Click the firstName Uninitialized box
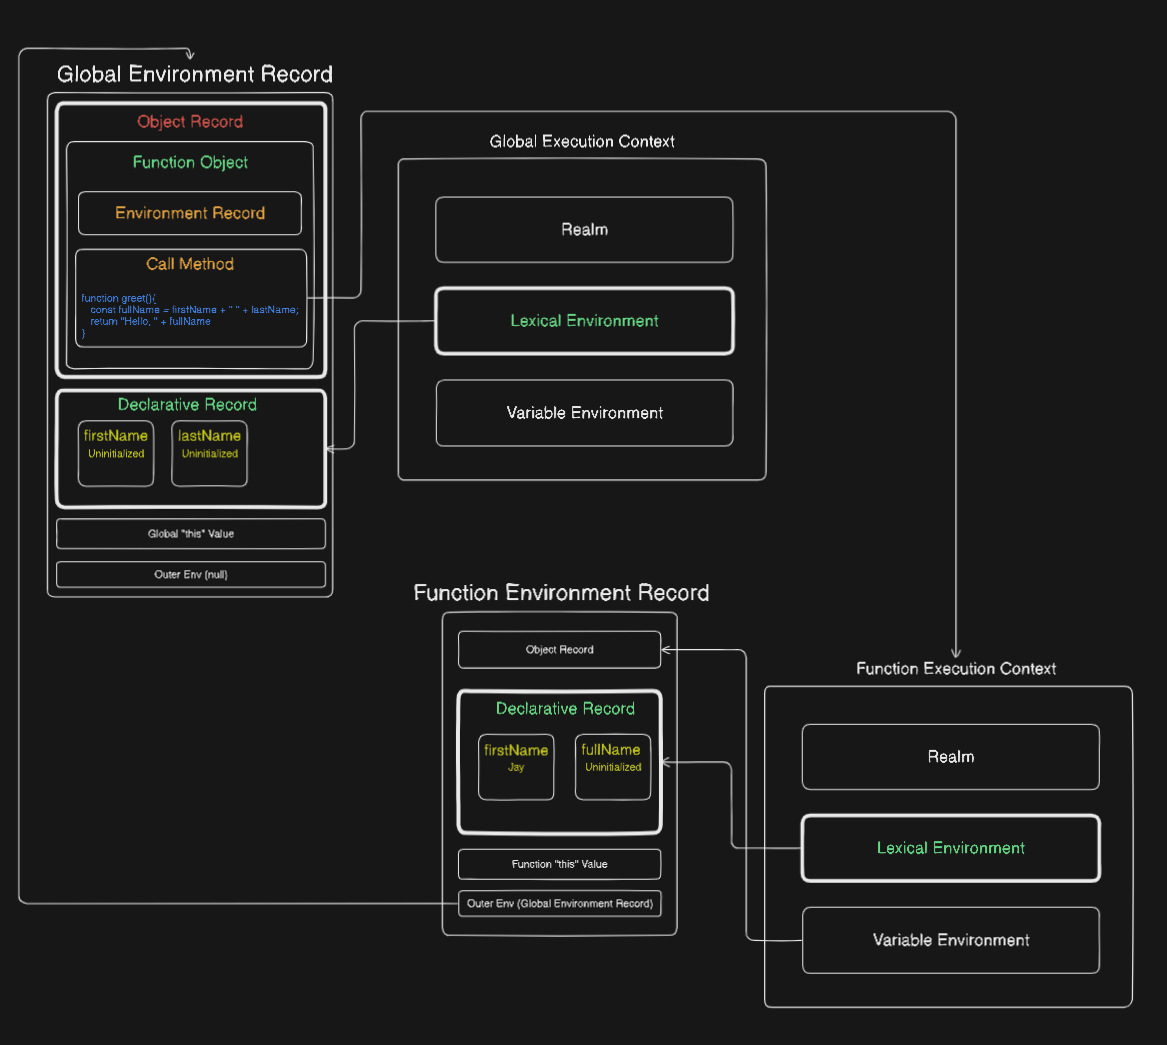Screen dimensions: 1167x1045 [x=115, y=453]
